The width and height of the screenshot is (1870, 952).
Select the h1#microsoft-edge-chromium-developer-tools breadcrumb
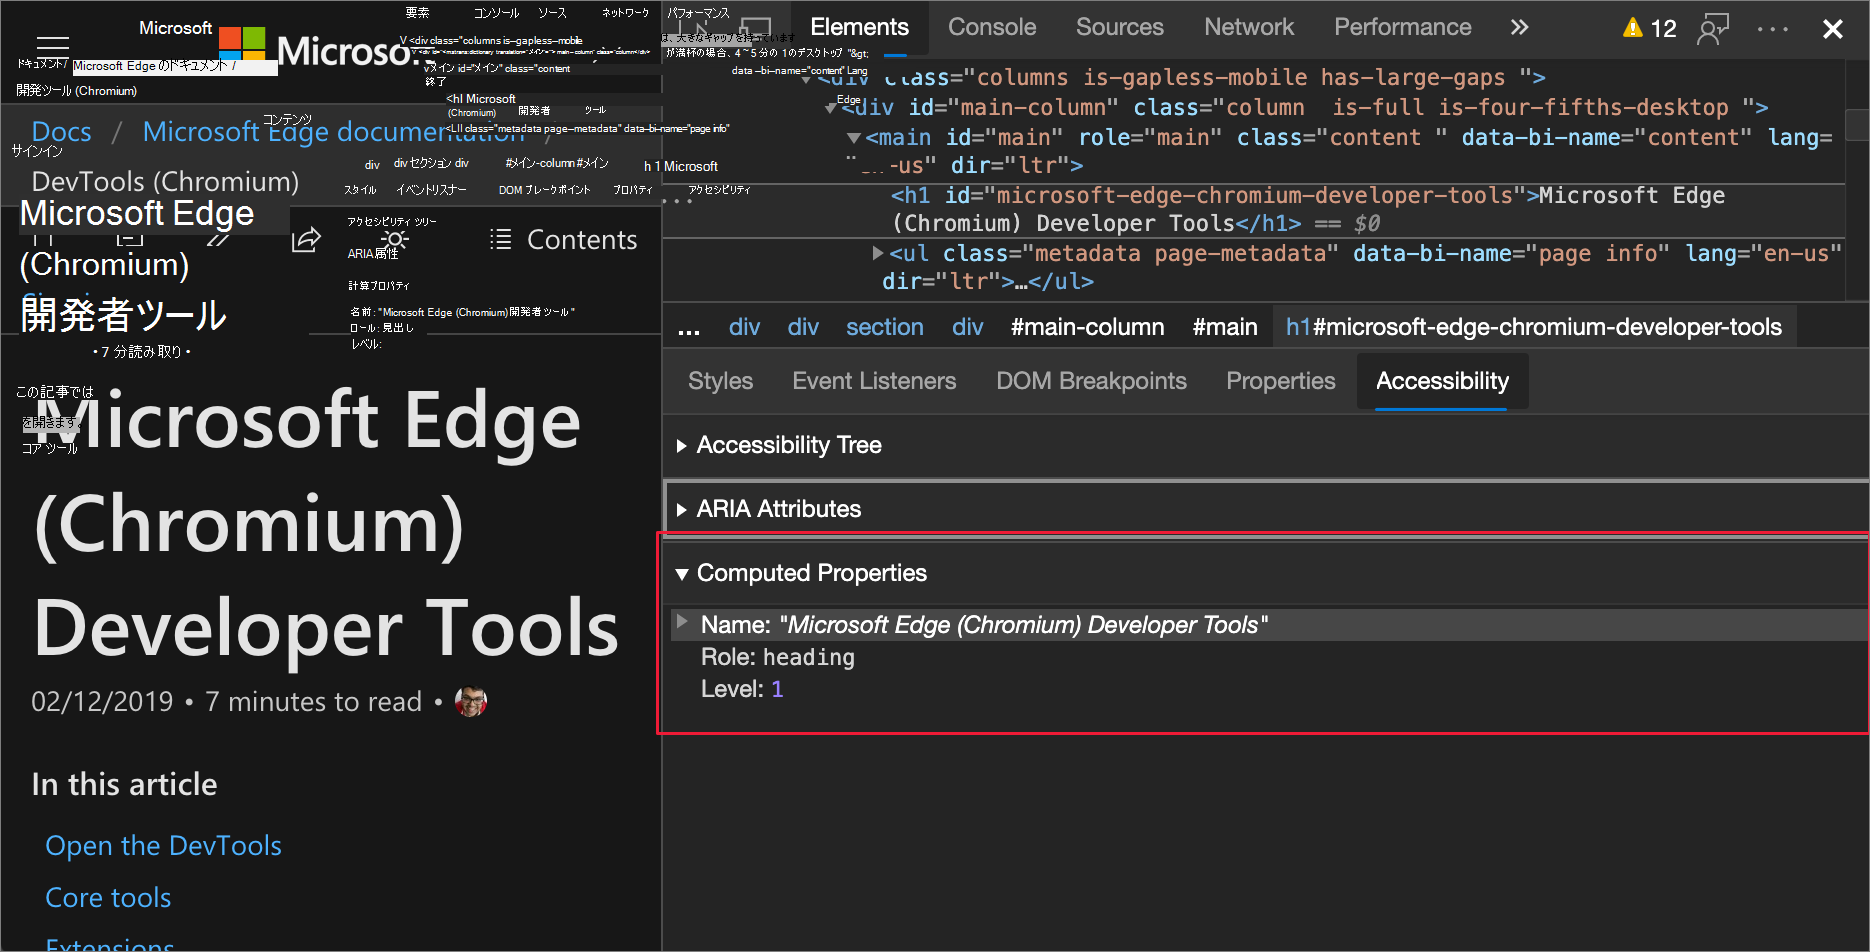point(1534,327)
